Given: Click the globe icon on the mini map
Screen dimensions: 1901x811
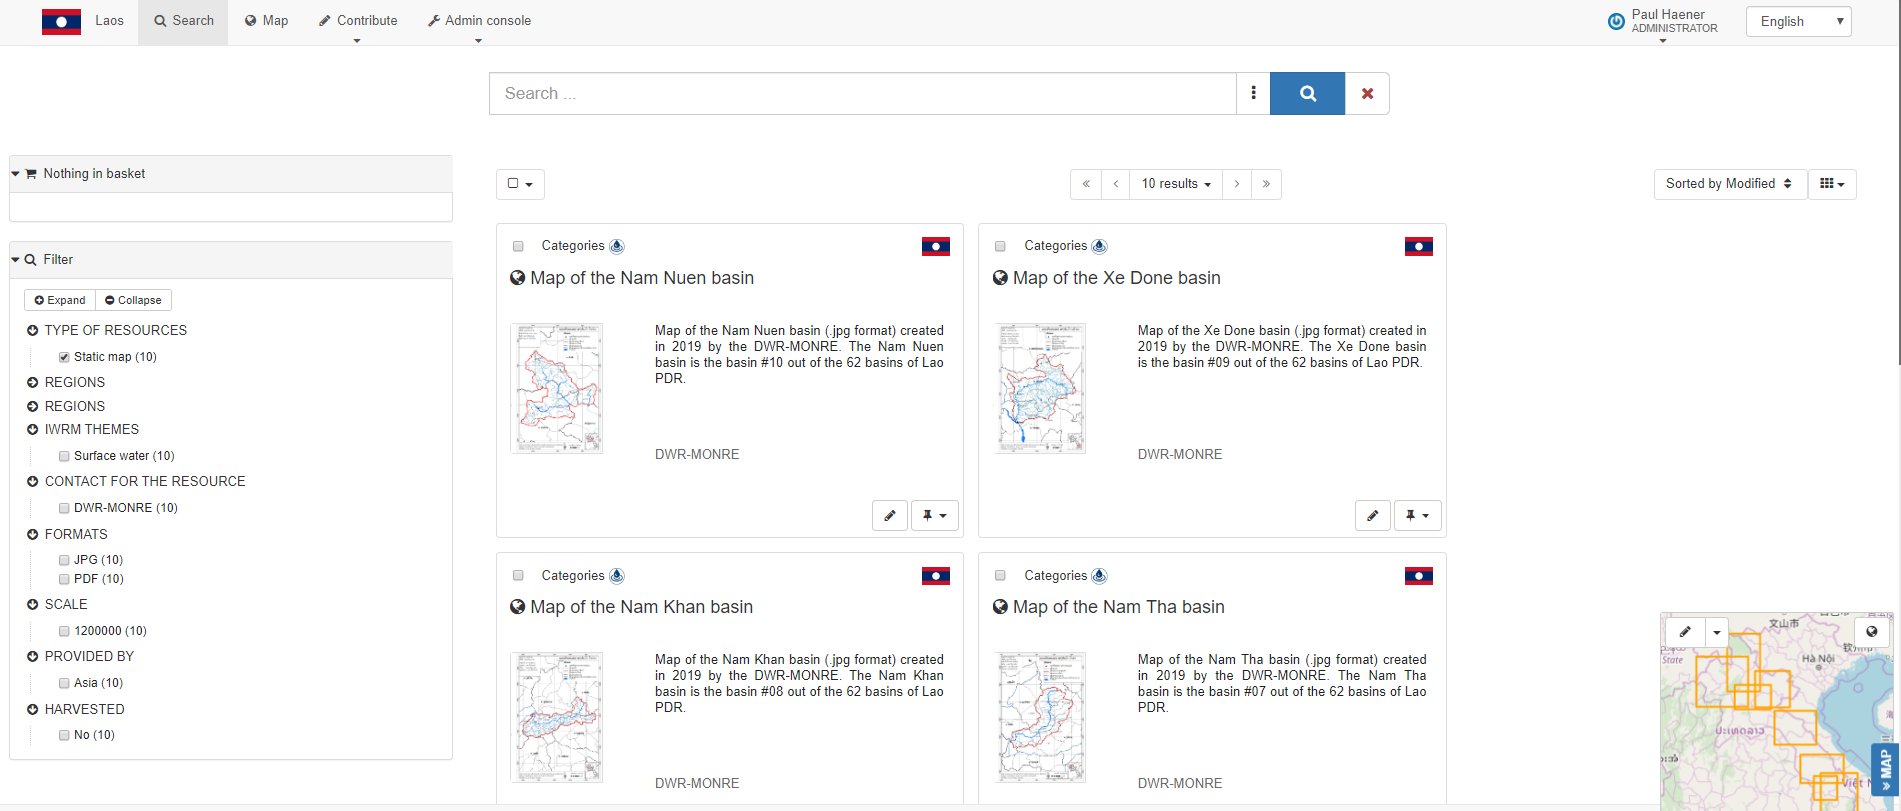Looking at the screenshot, I should point(1871,632).
